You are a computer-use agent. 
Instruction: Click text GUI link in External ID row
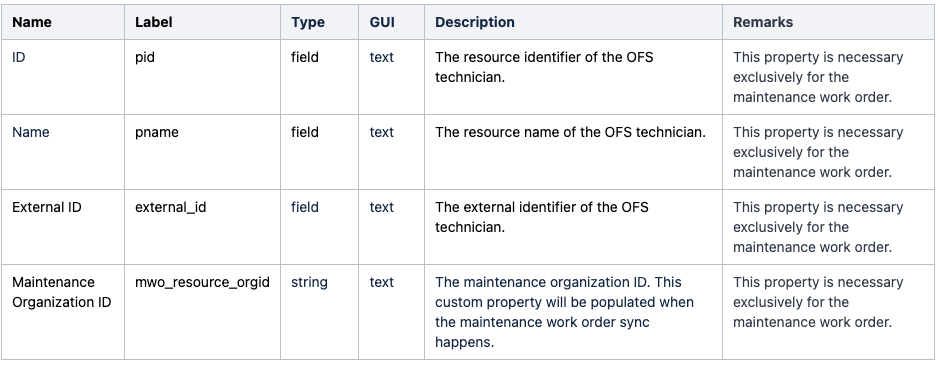tap(382, 208)
